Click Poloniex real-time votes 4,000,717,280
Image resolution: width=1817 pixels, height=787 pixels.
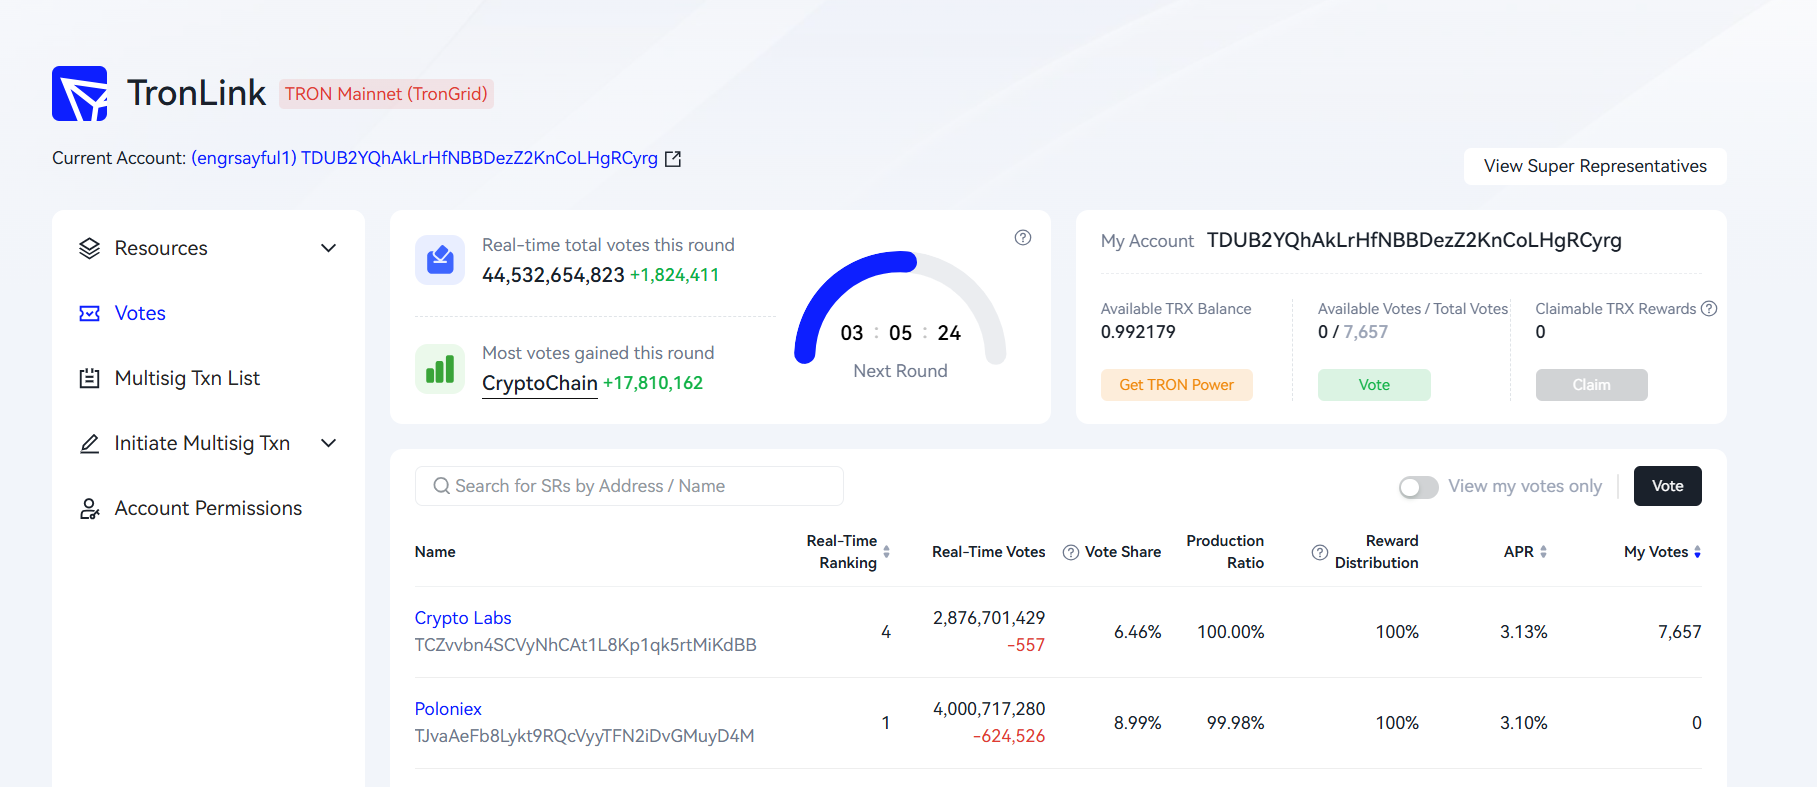click(989, 709)
